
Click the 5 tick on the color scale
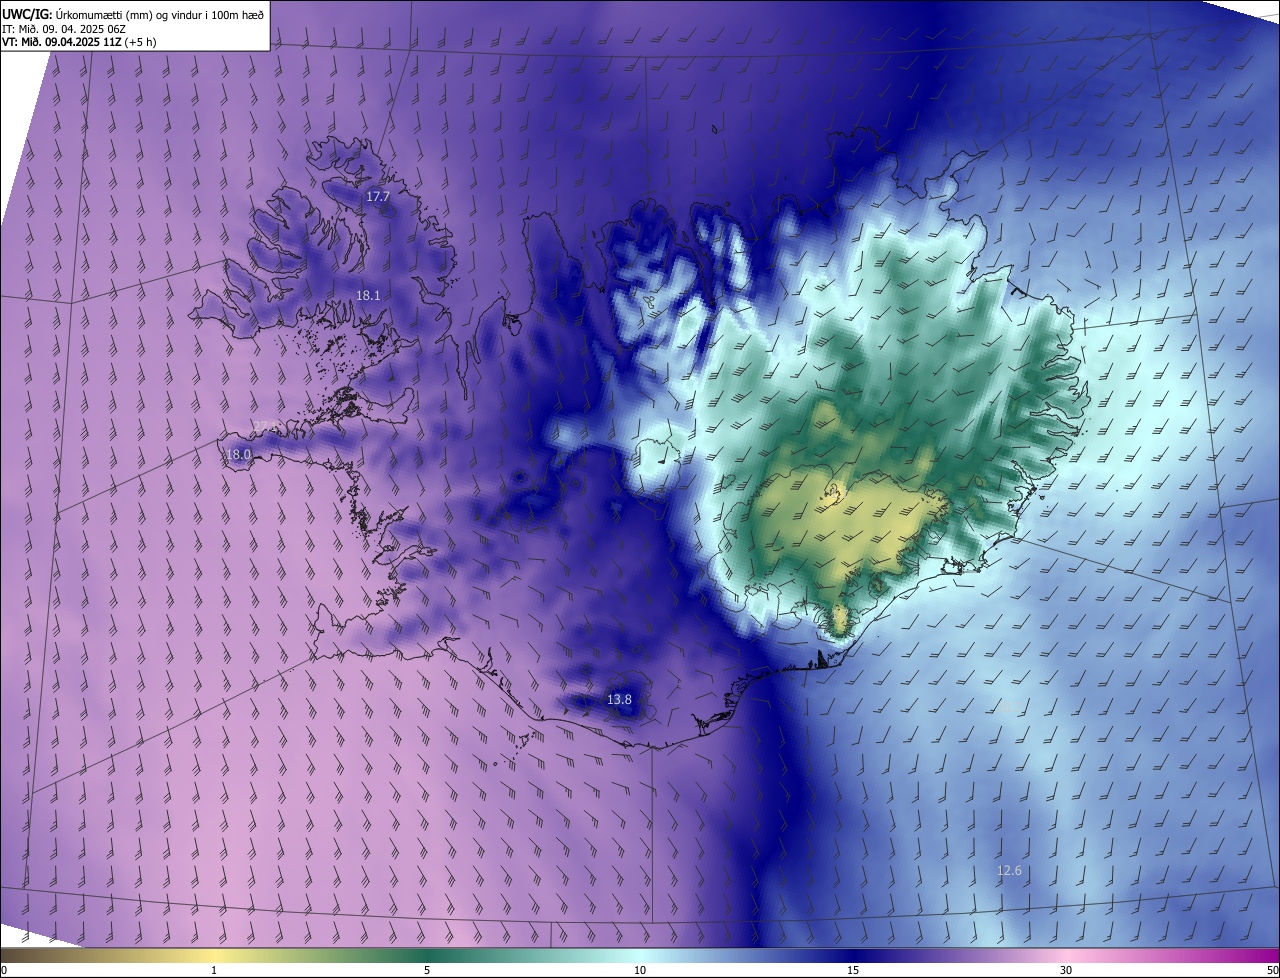[427, 970]
